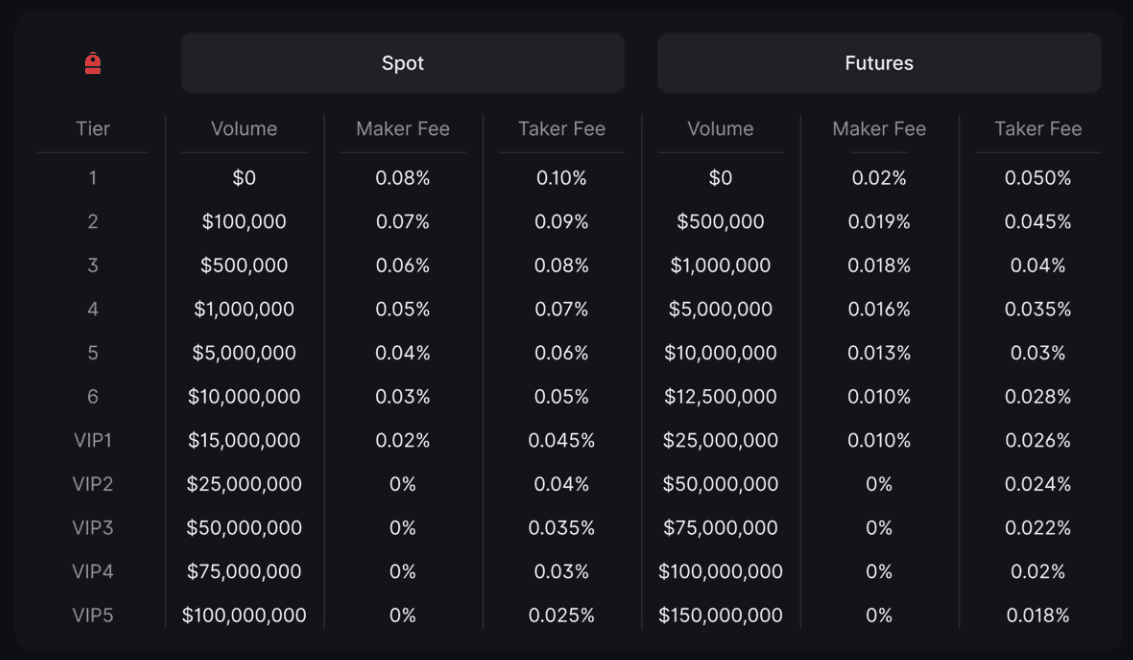
Task: Click the Spot Volume column header
Action: [244, 129]
